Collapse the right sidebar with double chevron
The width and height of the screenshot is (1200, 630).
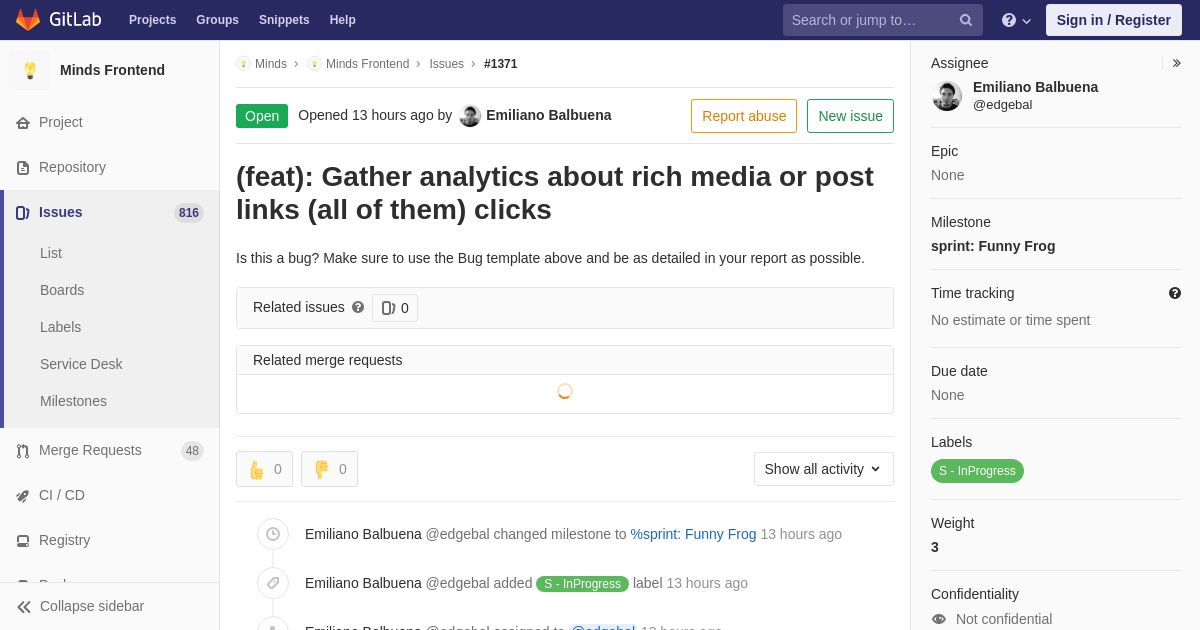[1176, 63]
